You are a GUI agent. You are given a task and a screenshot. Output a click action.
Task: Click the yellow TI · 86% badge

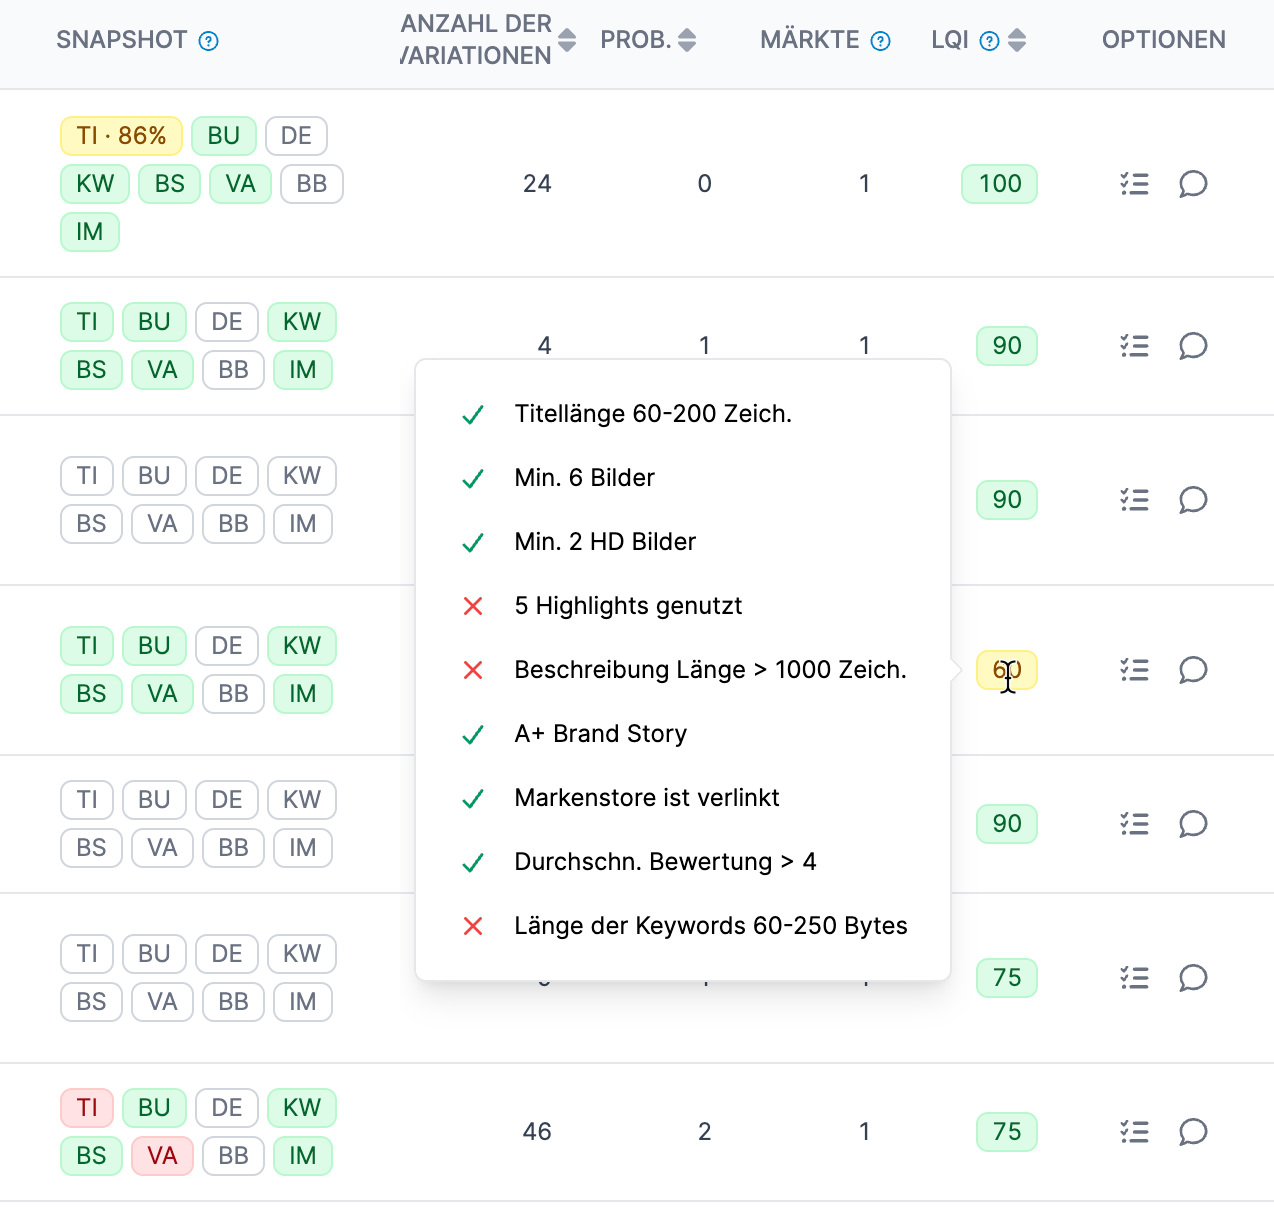click(x=121, y=136)
